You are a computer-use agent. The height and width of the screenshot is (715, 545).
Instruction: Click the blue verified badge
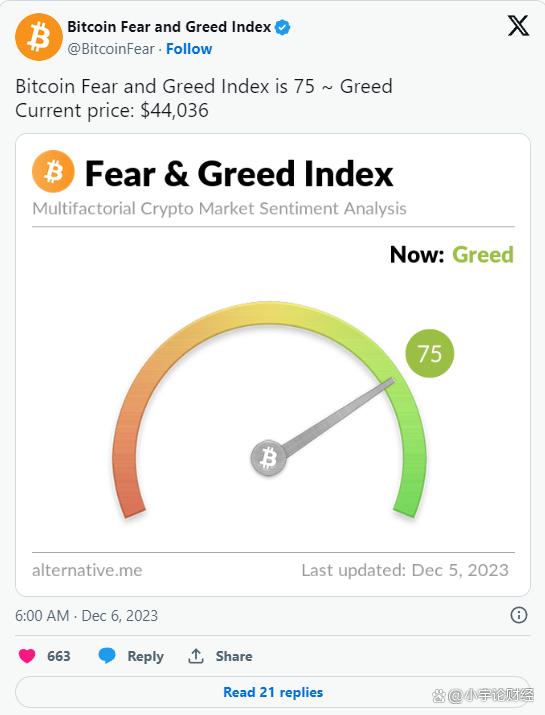click(283, 27)
